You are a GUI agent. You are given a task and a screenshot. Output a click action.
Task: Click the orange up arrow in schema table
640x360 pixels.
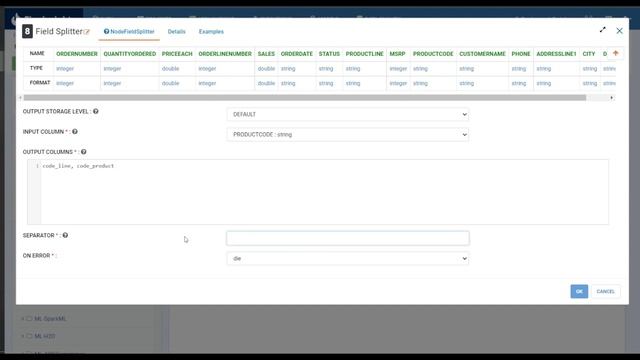(616, 53)
